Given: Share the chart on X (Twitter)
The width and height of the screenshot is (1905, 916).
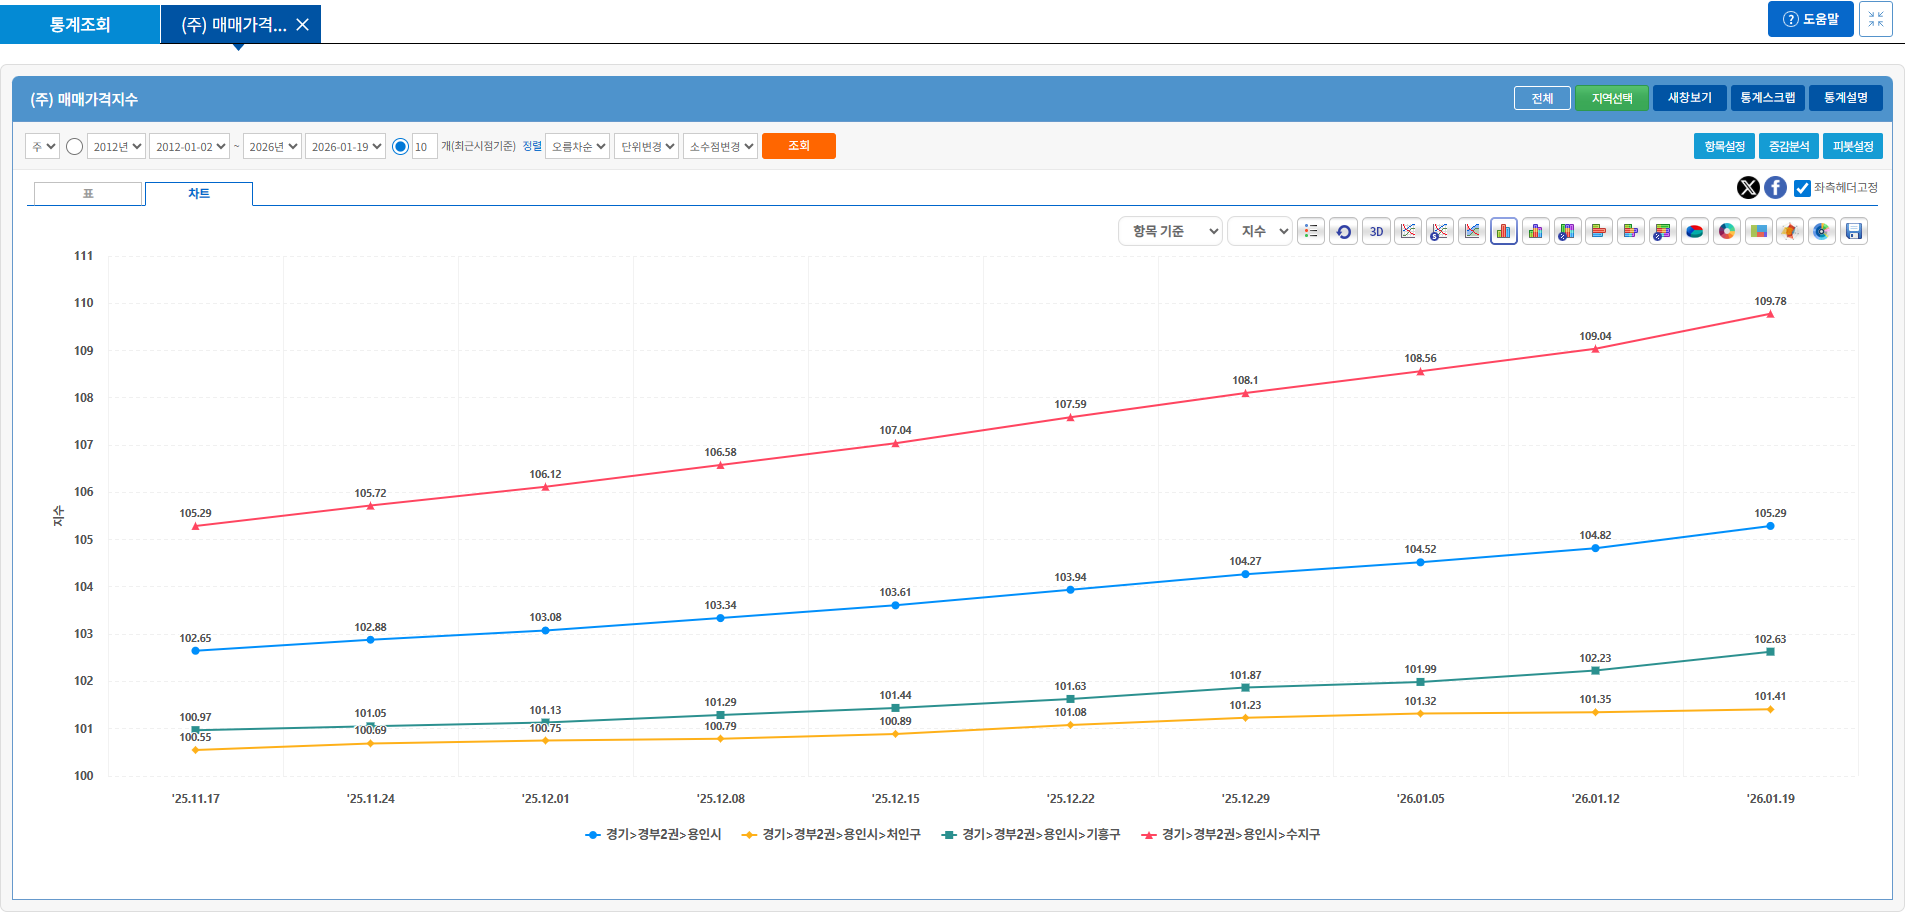Looking at the screenshot, I should coord(1748,187).
